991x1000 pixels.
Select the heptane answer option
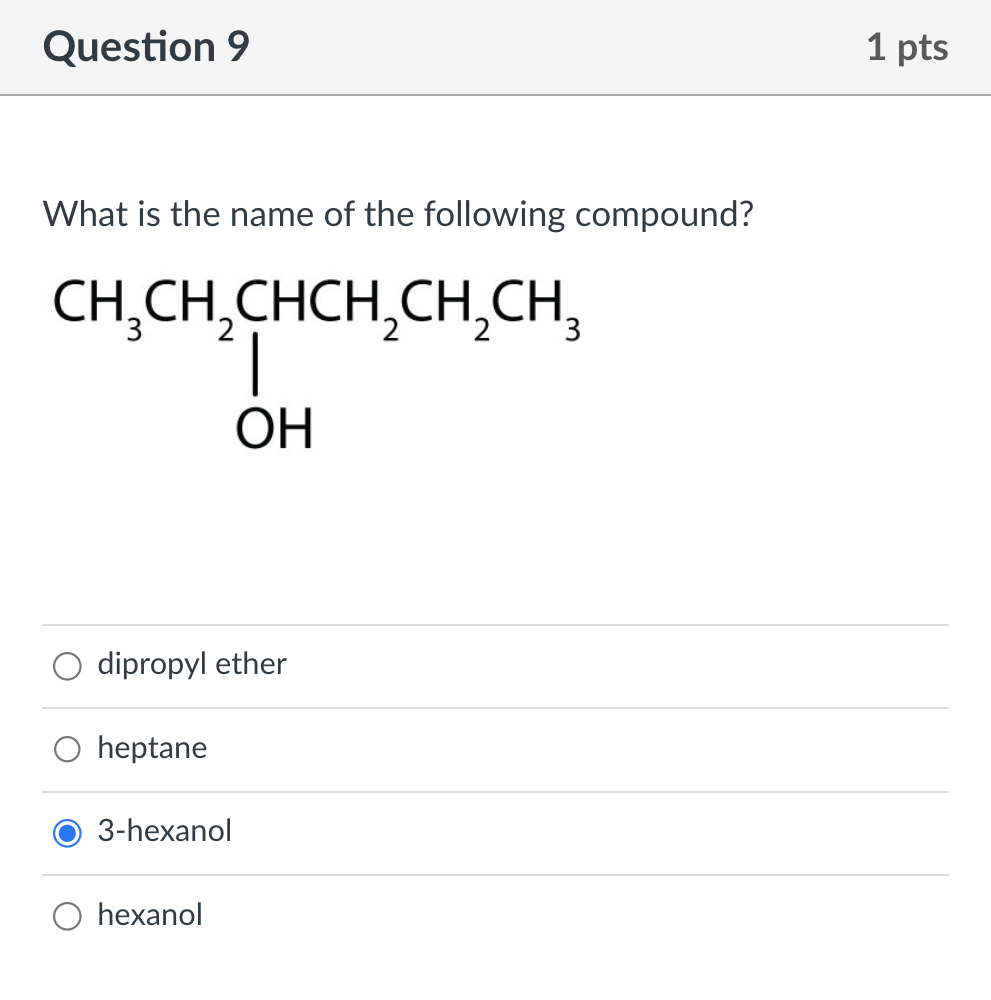coord(66,748)
